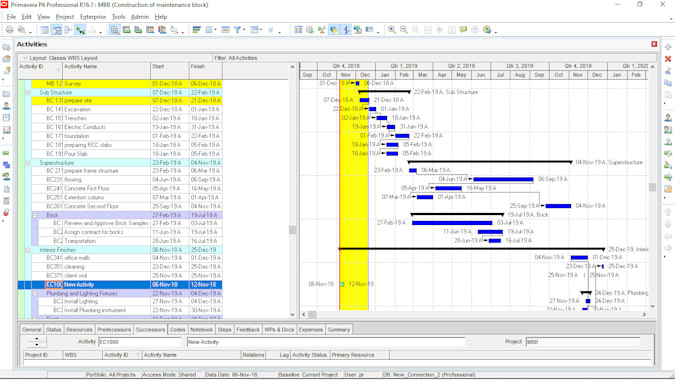Open Projects icon at top of left sidebar

7,47
